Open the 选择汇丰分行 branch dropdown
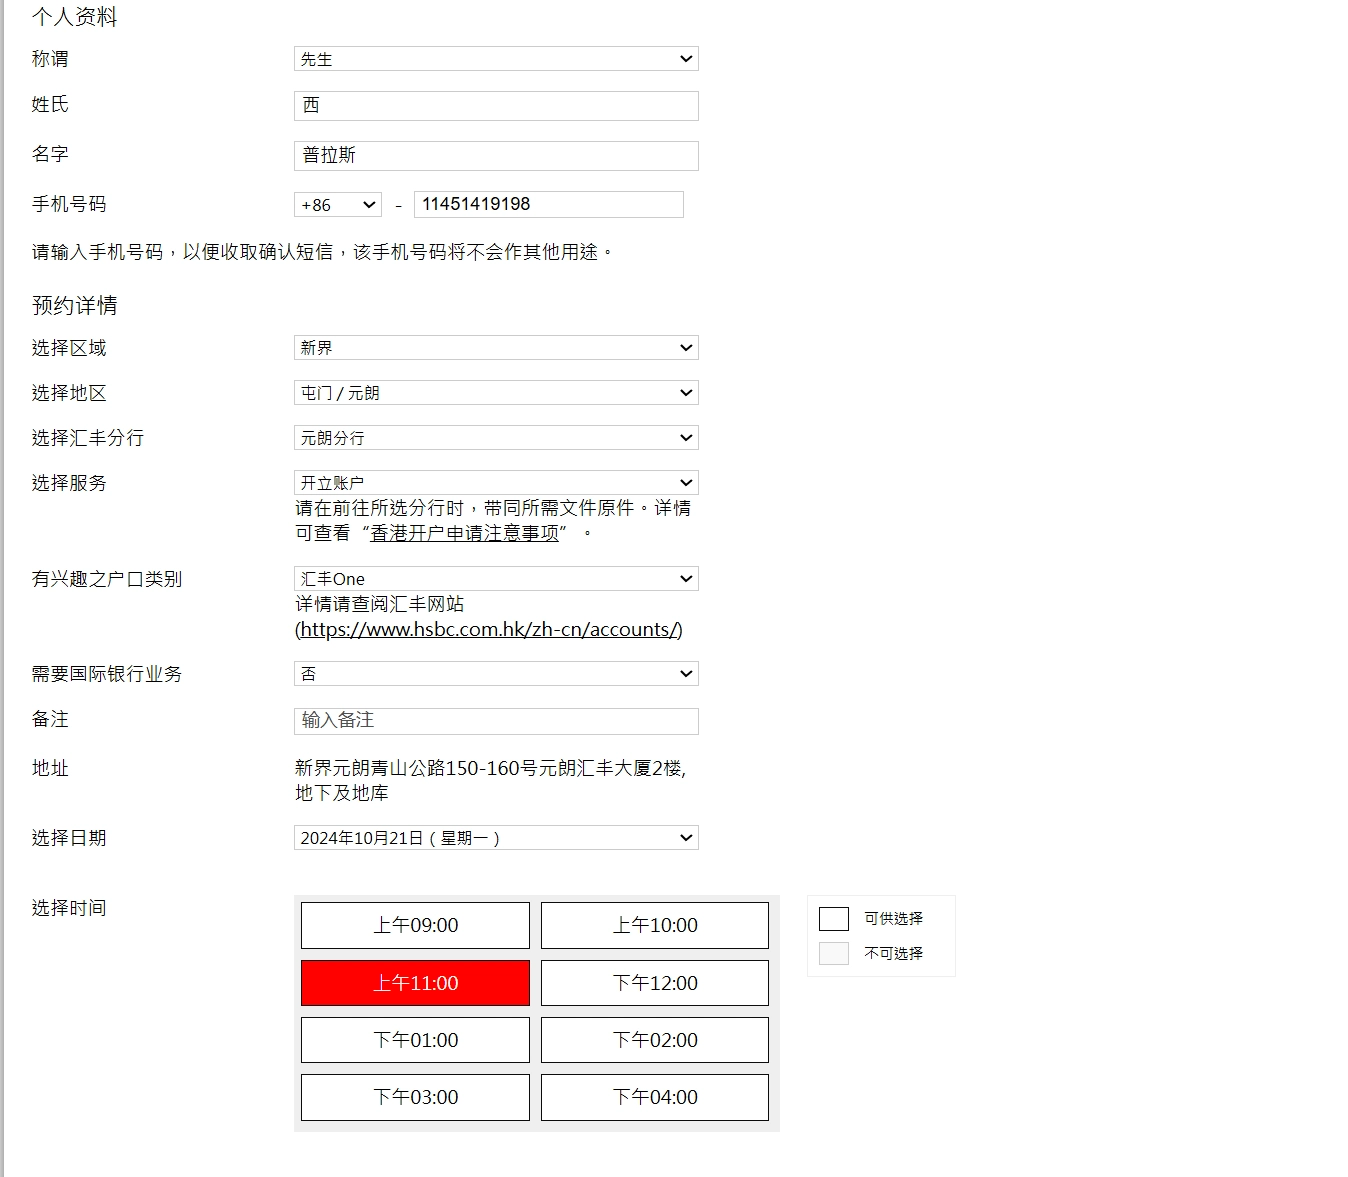This screenshot has width=1348, height=1177. 496,438
